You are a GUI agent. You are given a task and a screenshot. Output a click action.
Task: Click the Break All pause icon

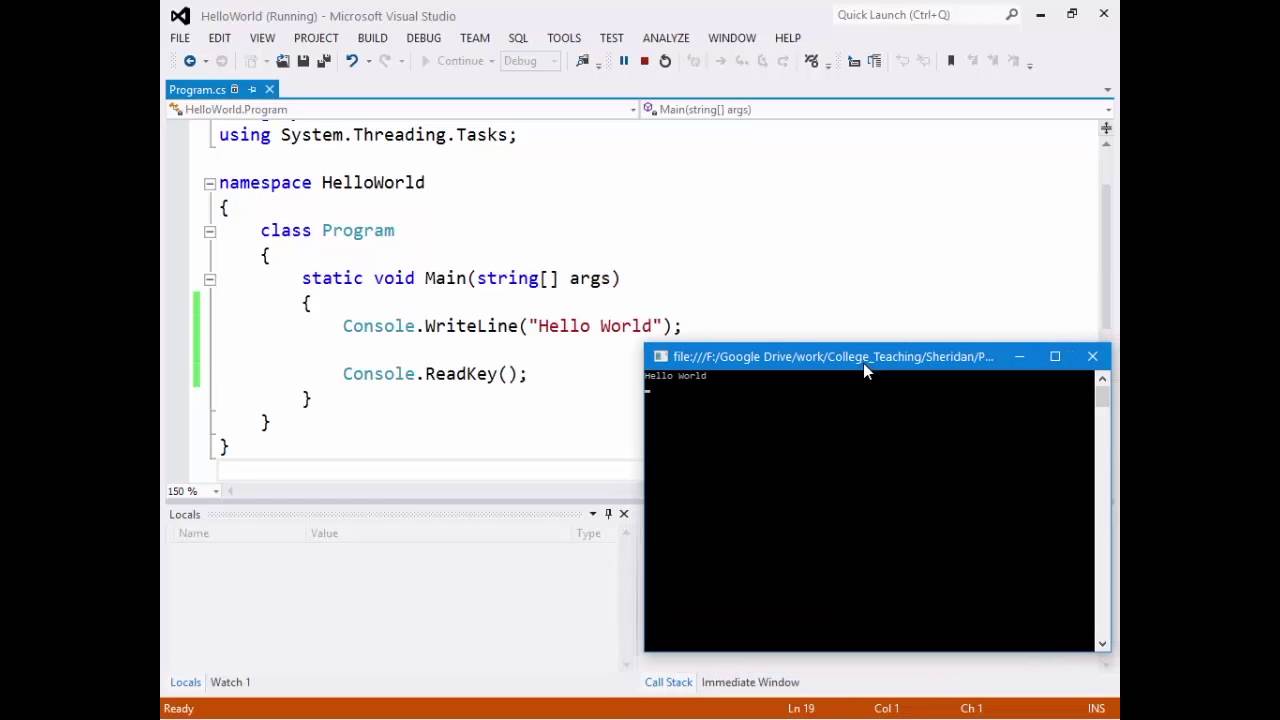point(623,61)
